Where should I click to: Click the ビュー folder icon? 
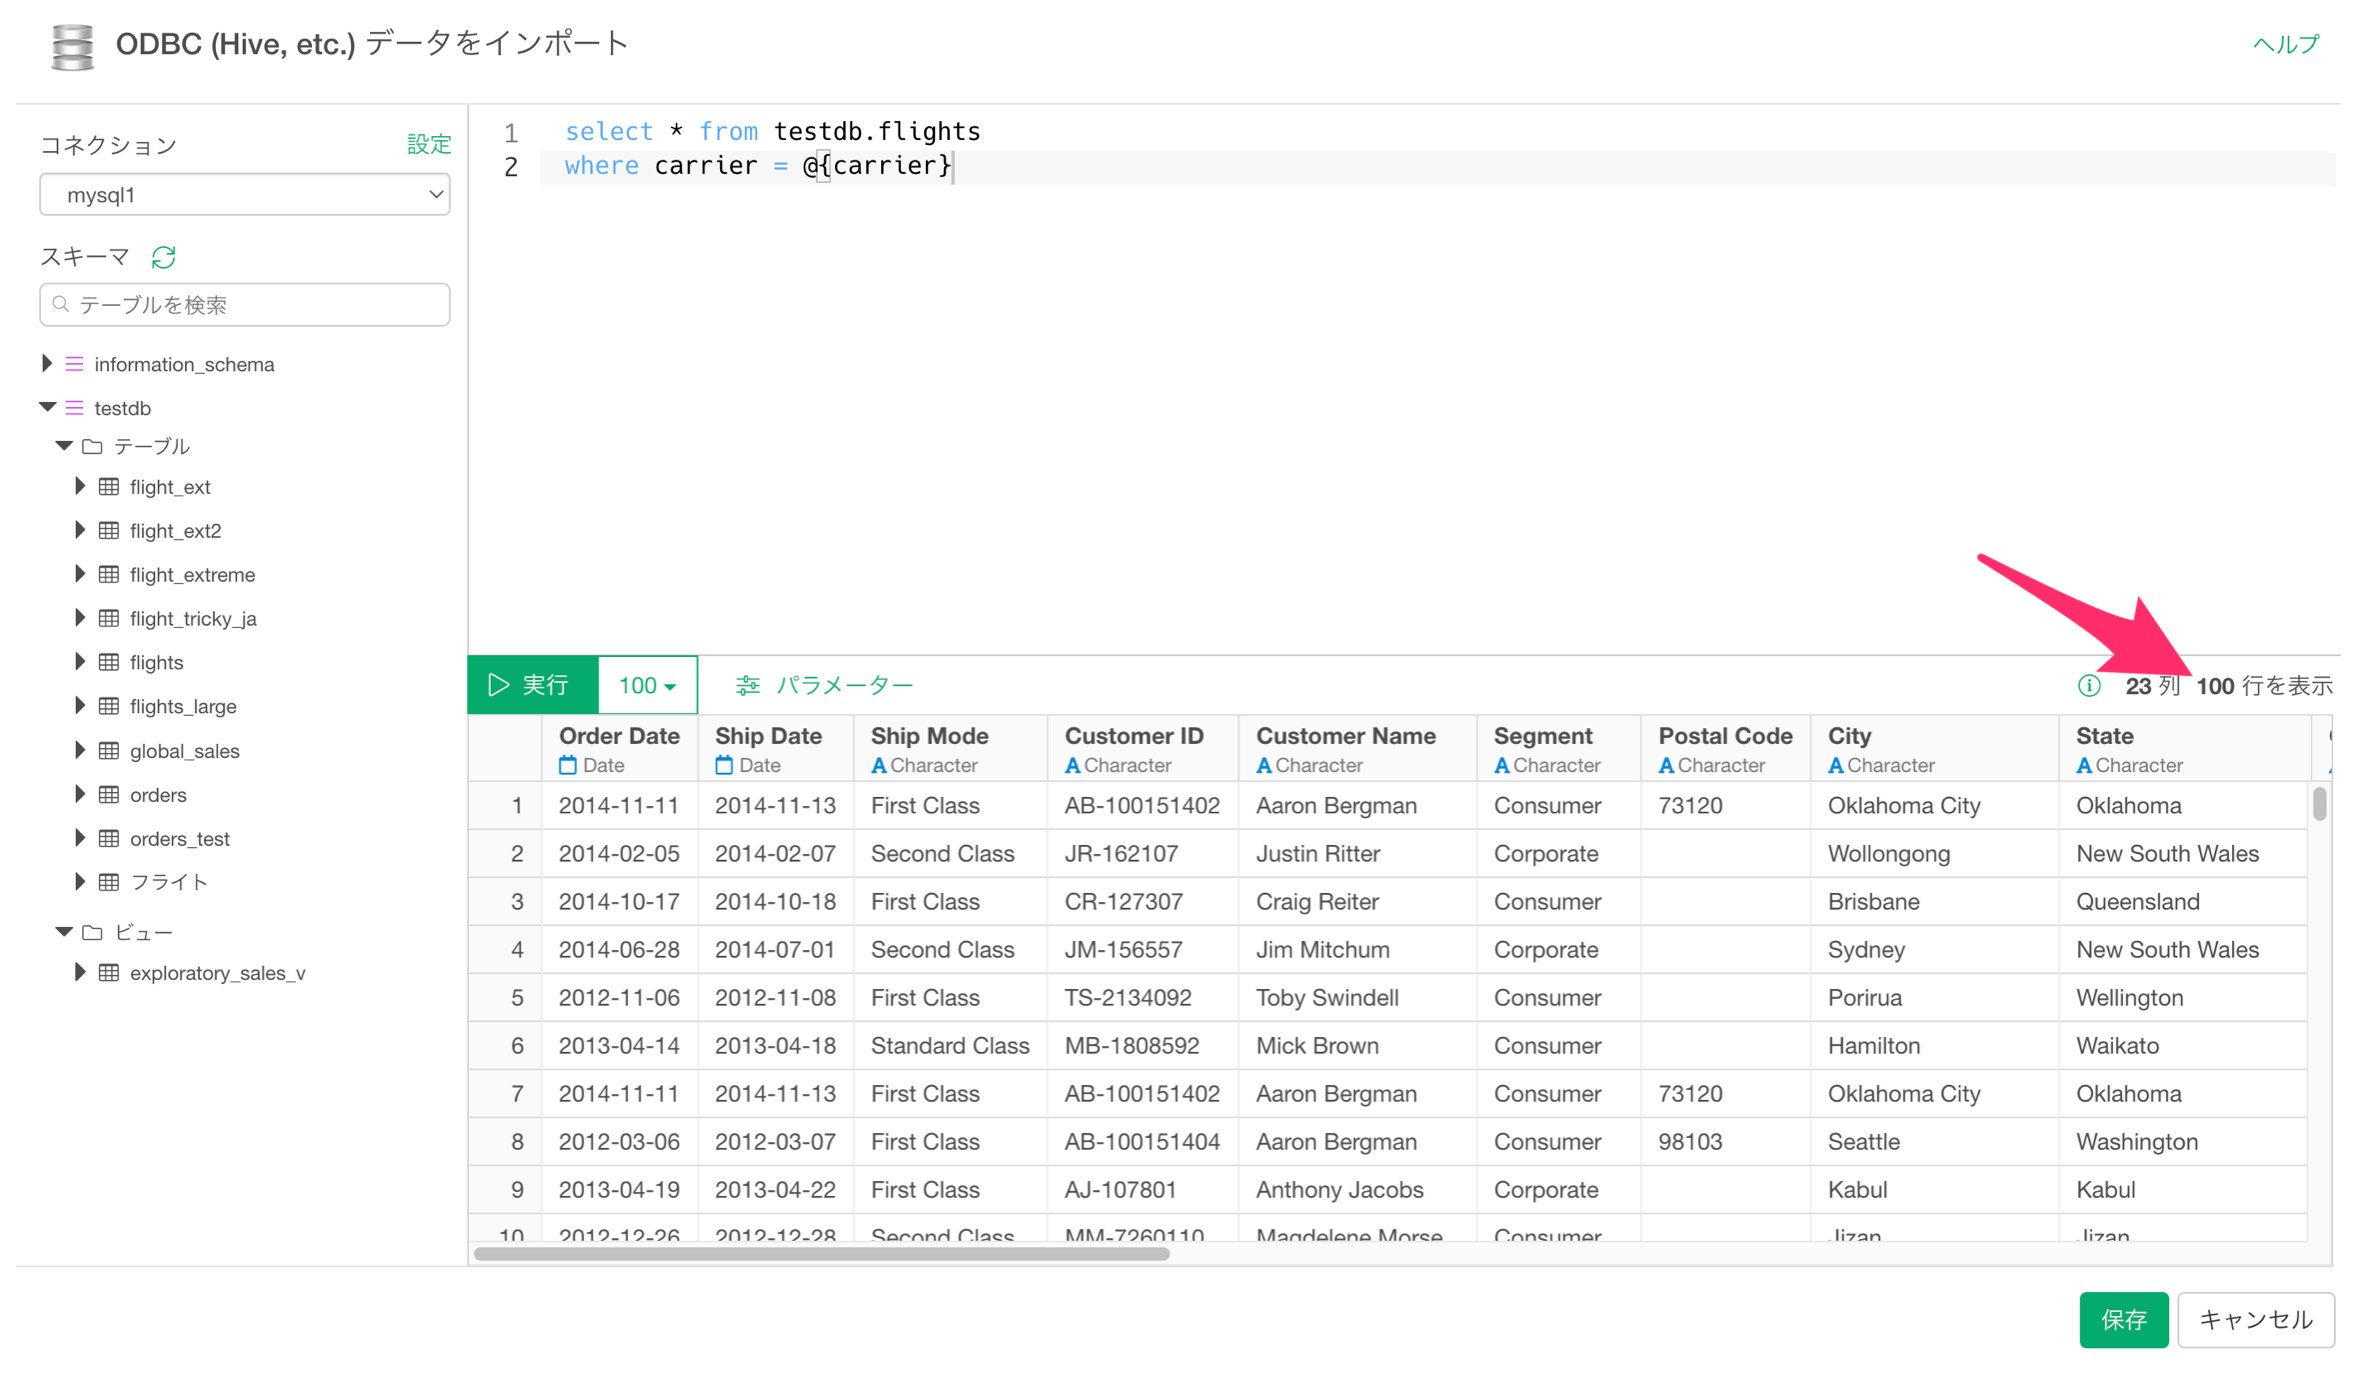click(92, 932)
